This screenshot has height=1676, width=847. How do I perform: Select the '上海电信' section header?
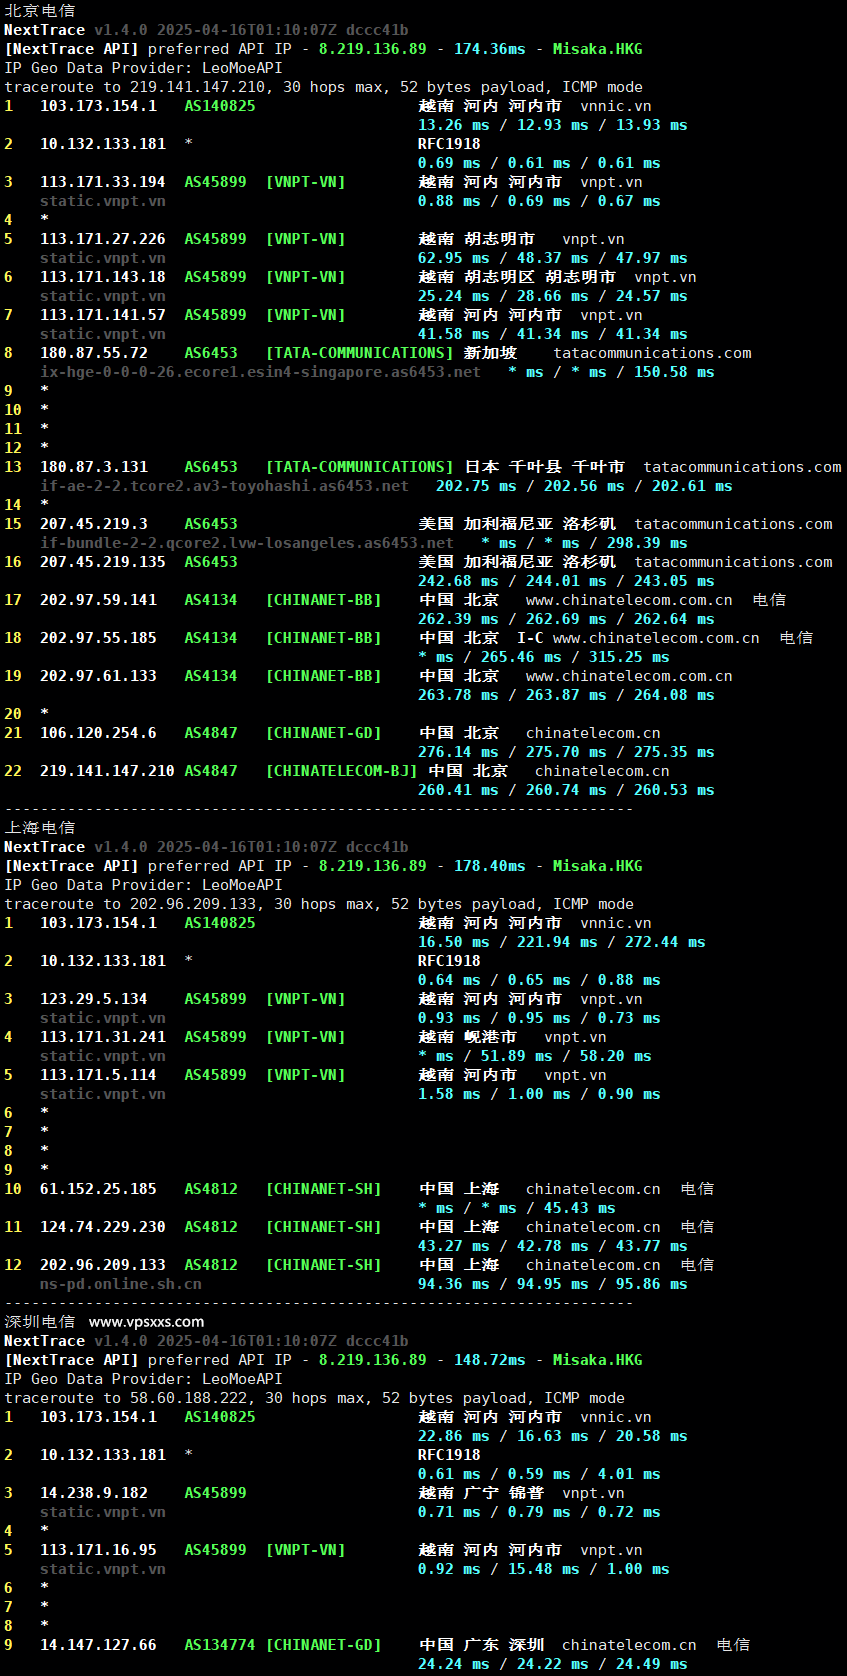(39, 828)
